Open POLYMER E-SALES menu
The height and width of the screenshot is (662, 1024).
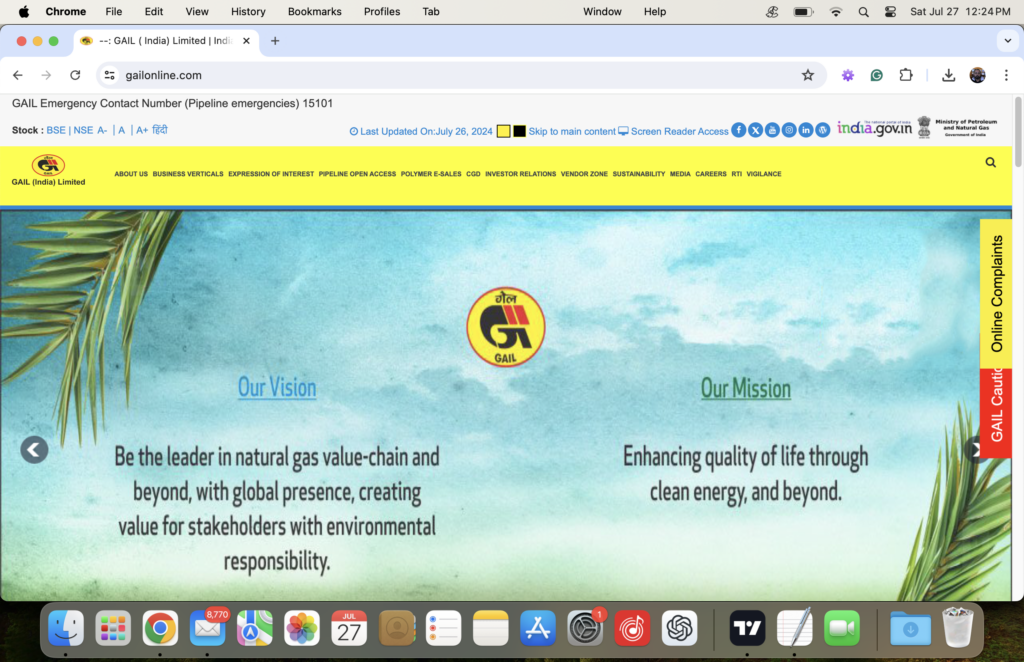tap(431, 174)
